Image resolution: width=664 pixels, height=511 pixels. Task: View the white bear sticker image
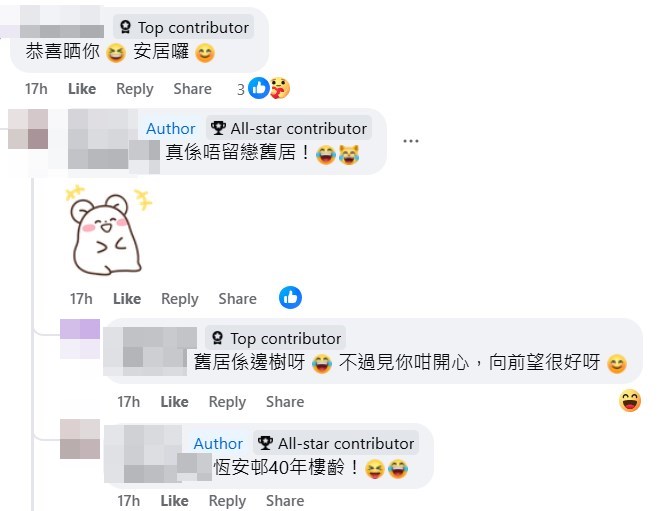click(x=108, y=230)
